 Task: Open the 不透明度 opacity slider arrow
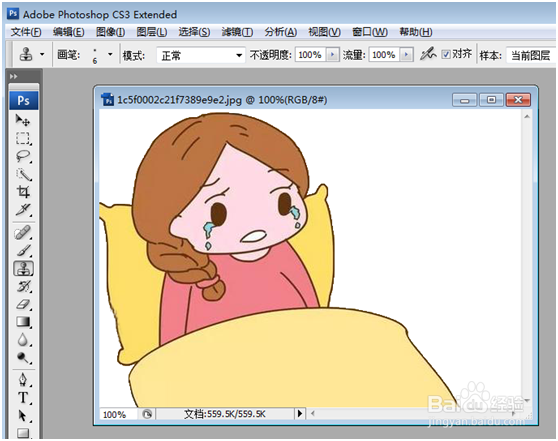point(332,55)
